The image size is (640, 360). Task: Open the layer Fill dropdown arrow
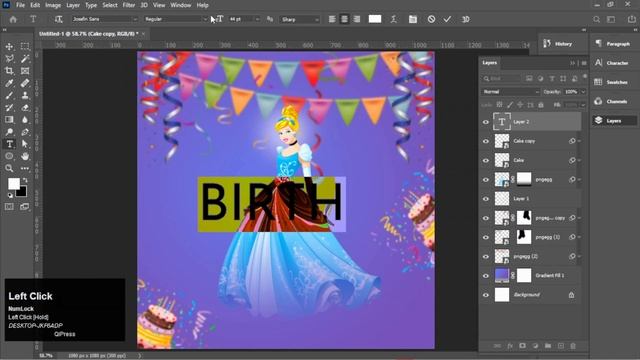583,105
